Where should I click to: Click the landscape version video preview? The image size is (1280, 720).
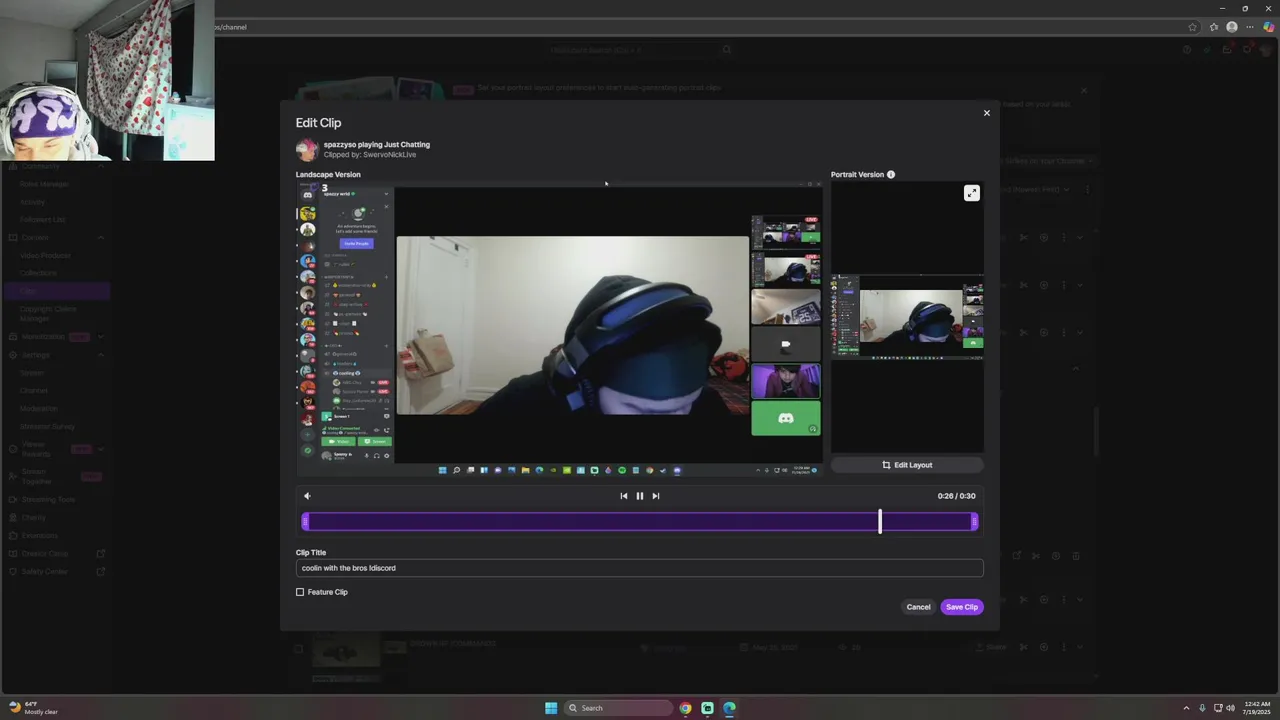(559, 328)
